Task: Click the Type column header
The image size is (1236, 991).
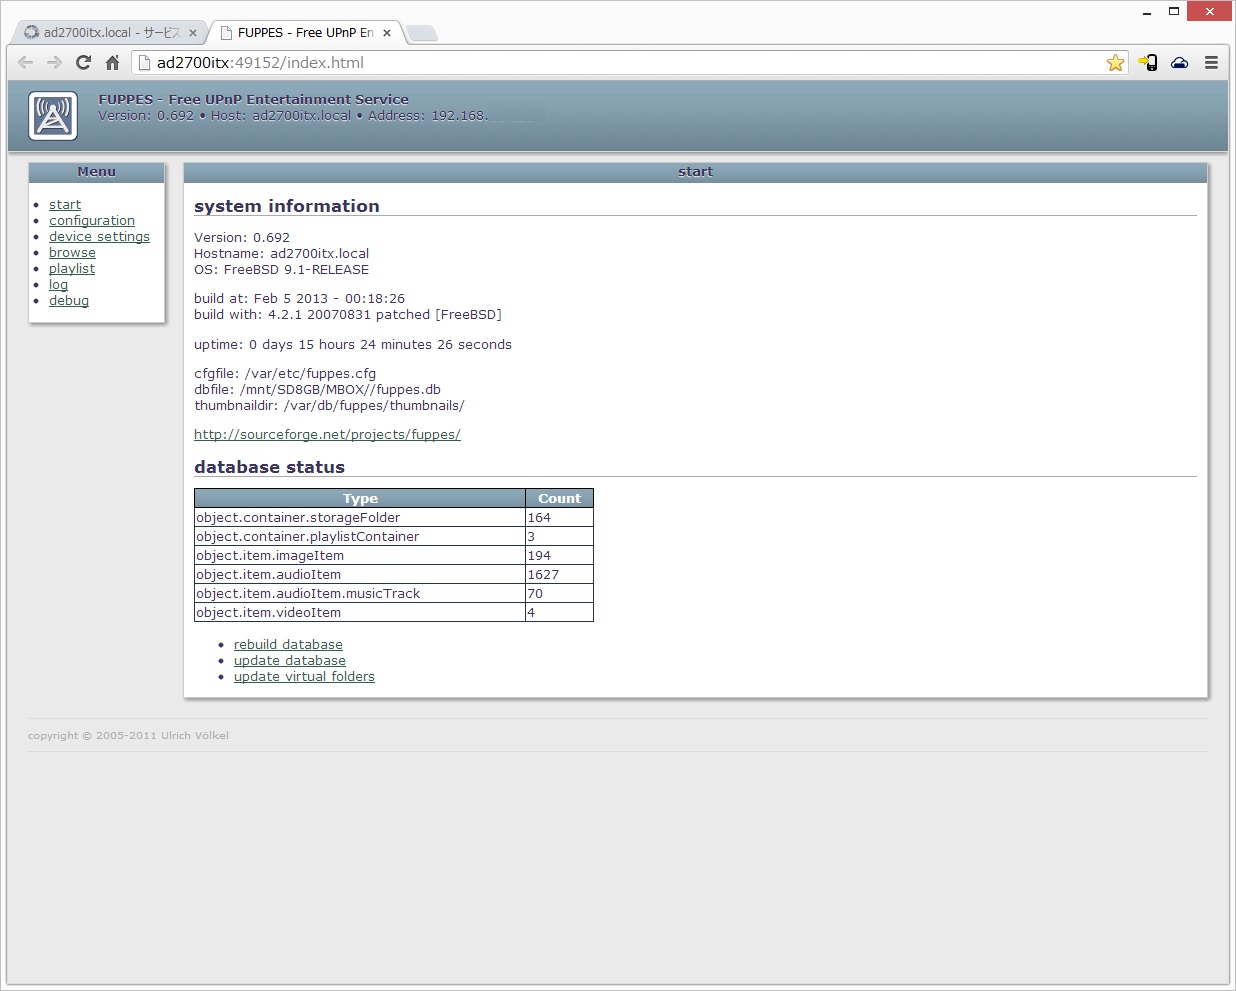Action: pos(360,499)
